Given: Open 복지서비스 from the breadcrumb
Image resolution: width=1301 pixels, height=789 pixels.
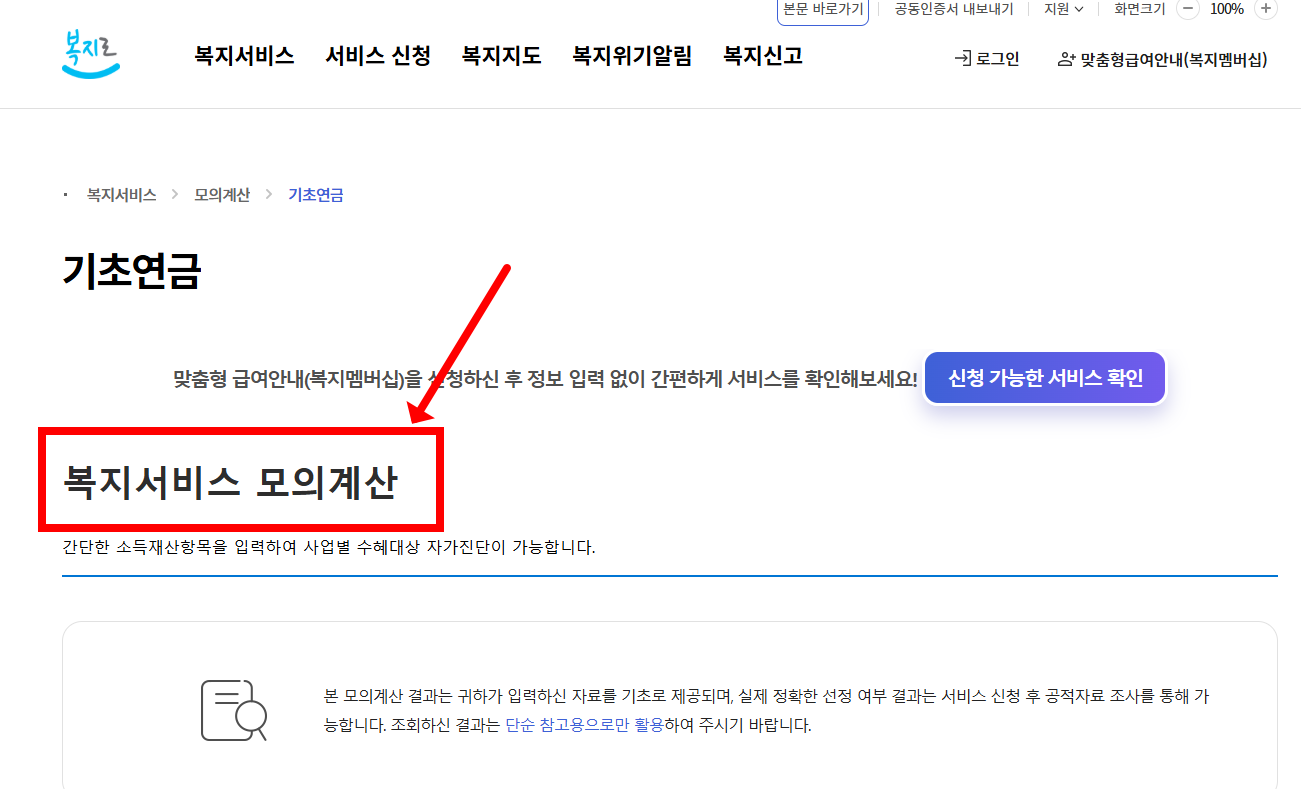Looking at the screenshot, I should pyautogui.click(x=122, y=194).
